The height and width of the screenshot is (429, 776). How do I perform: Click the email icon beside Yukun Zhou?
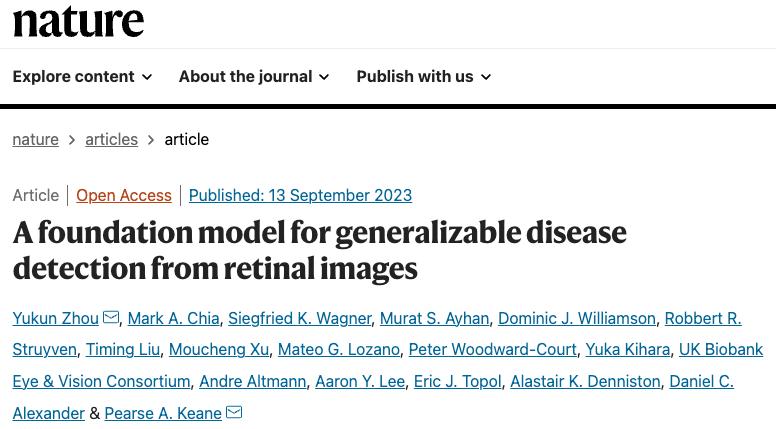pyautogui.click(x=111, y=317)
